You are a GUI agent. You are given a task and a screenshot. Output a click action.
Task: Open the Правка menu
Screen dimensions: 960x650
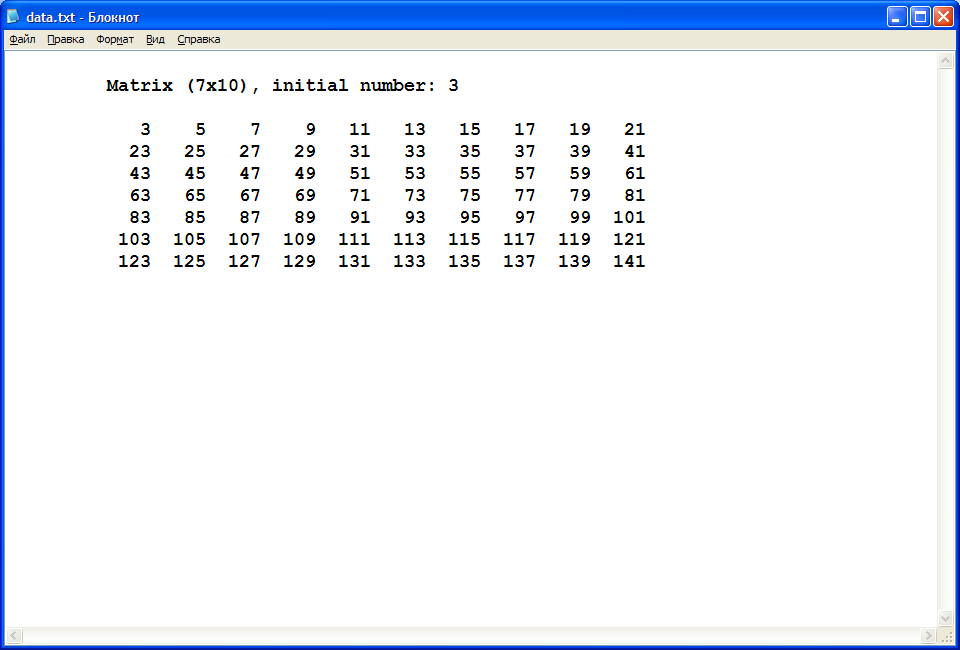point(66,40)
